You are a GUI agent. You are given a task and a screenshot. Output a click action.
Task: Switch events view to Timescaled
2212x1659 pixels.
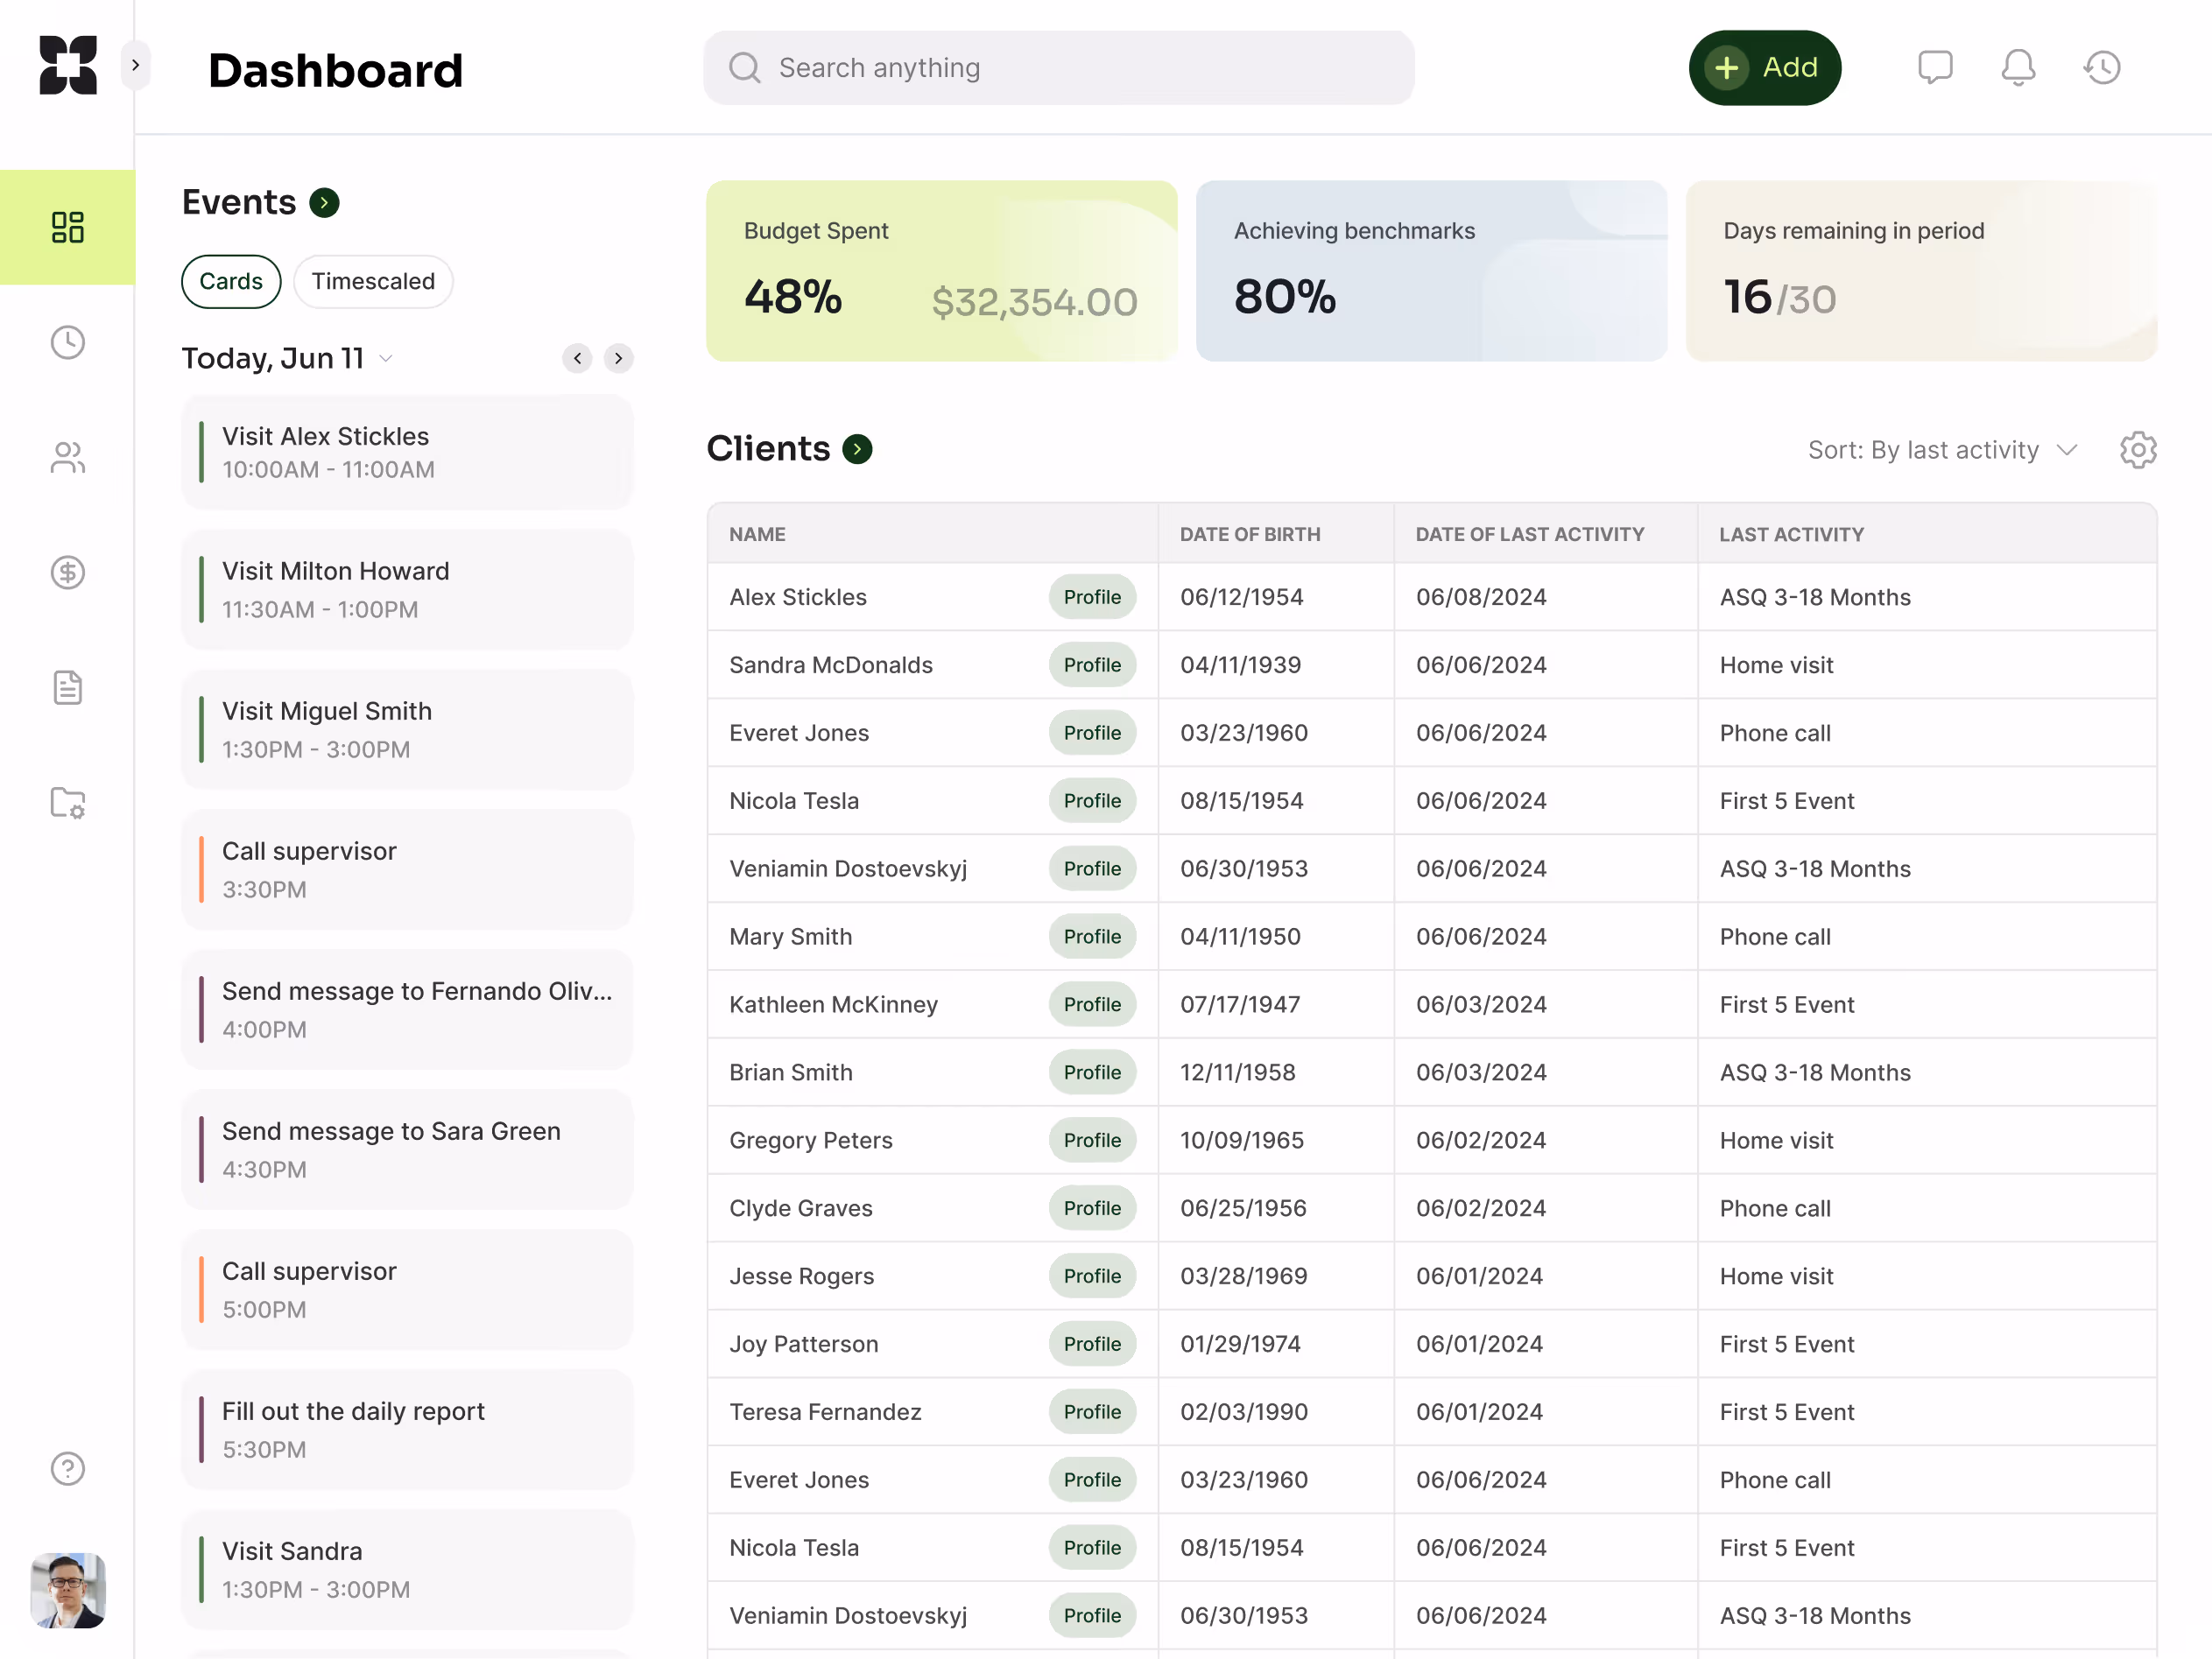click(x=373, y=281)
